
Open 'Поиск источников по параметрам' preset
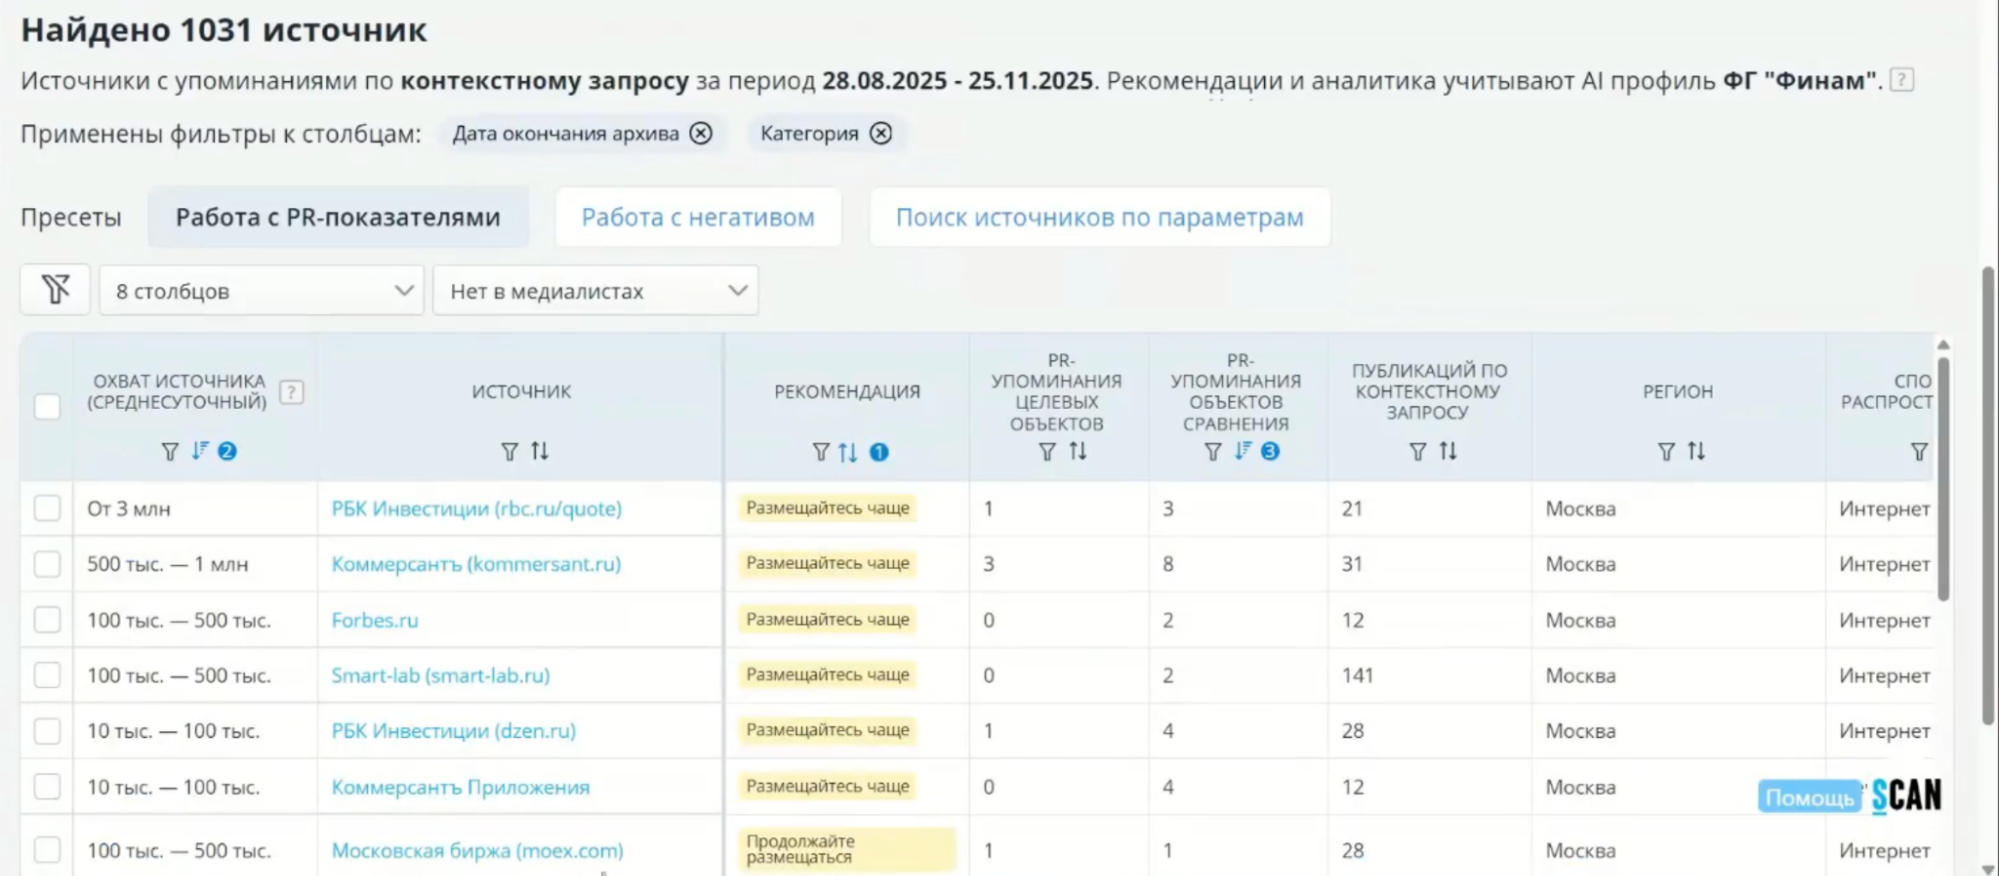[x=1100, y=217]
